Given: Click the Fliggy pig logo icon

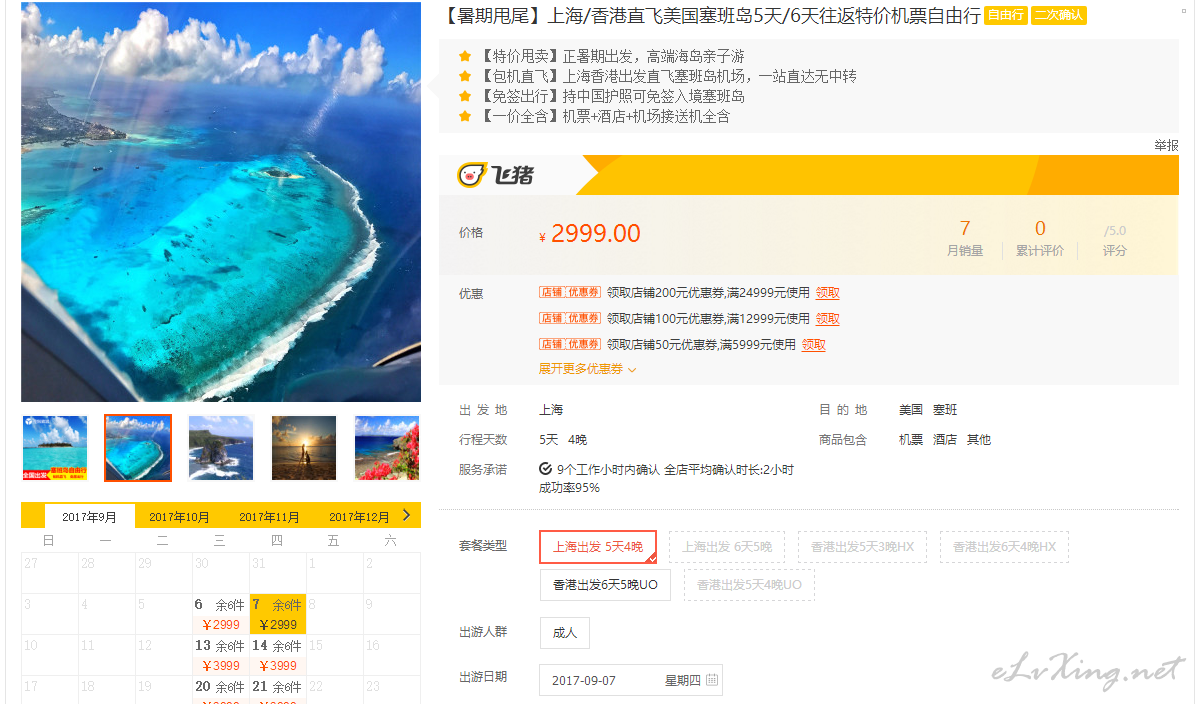Looking at the screenshot, I should [471, 175].
